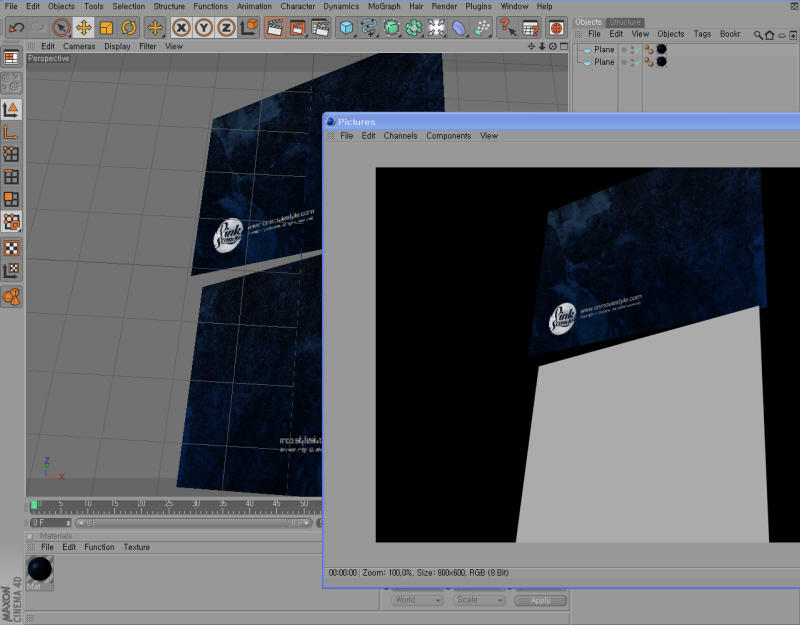This screenshot has height=625, width=800.
Task: Open viewport Cameras menu
Action: 79,46
